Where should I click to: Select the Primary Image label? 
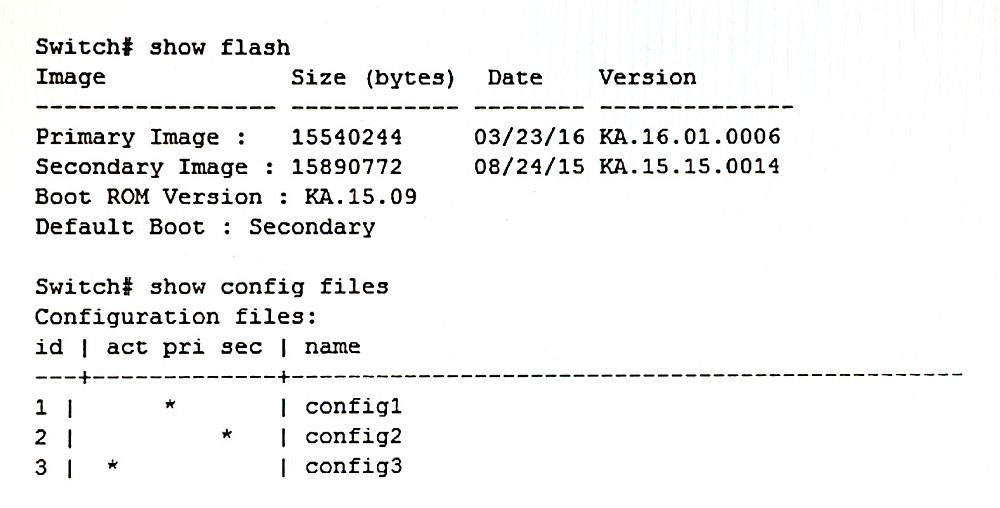(x=141, y=136)
